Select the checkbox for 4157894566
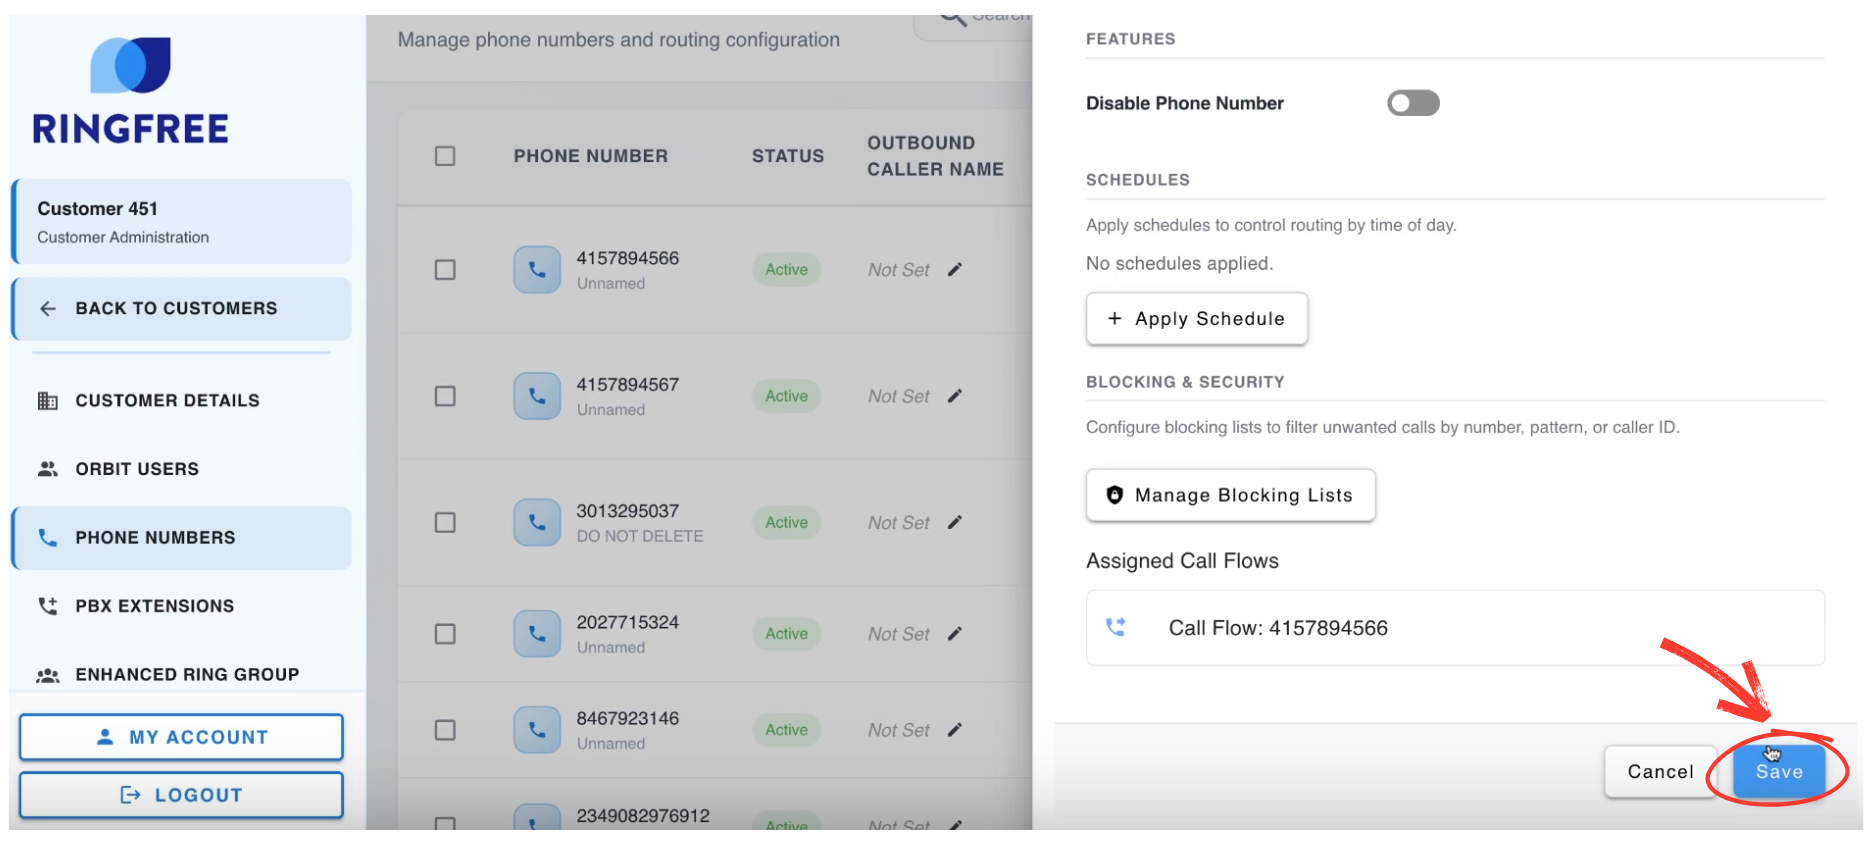Screen dimensions: 1875x846 (x=445, y=270)
